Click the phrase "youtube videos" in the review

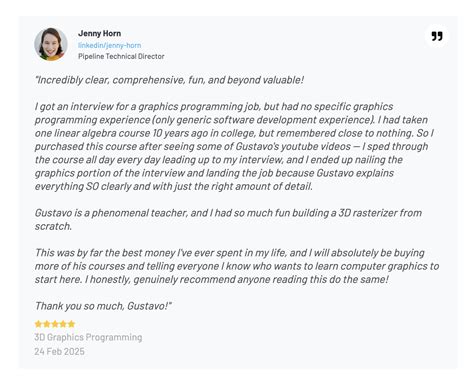click(x=316, y=147)
